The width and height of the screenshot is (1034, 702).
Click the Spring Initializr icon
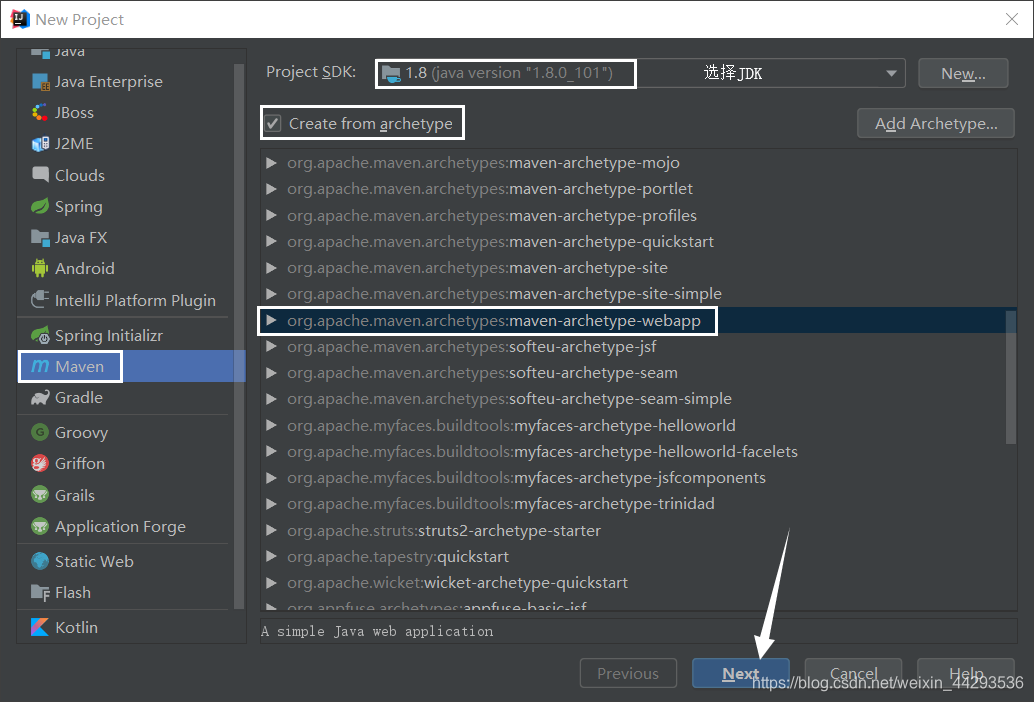40,335
